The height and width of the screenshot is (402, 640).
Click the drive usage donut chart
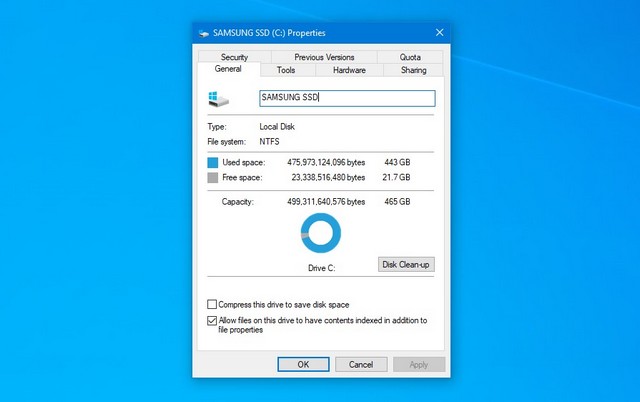coord(321,233)
